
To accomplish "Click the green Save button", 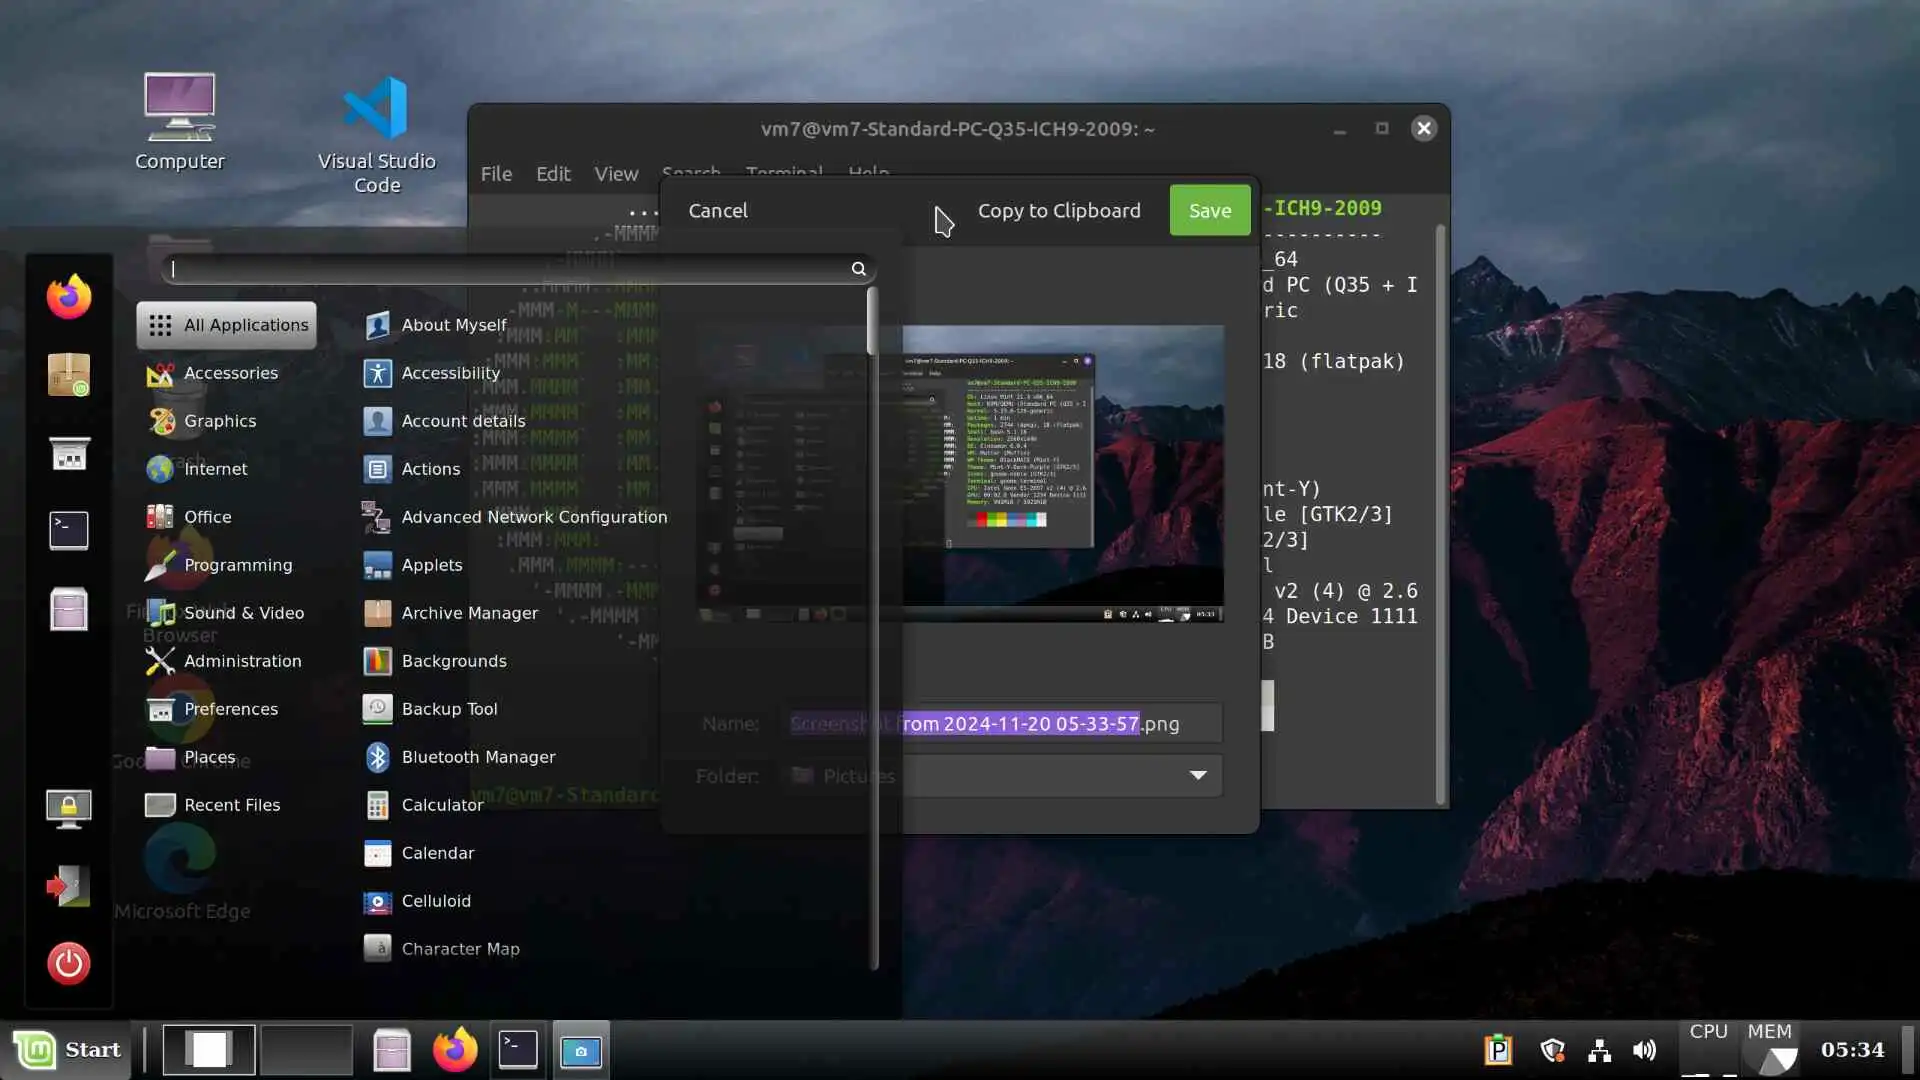I will pyautogui.click(x=1209, y=211).
